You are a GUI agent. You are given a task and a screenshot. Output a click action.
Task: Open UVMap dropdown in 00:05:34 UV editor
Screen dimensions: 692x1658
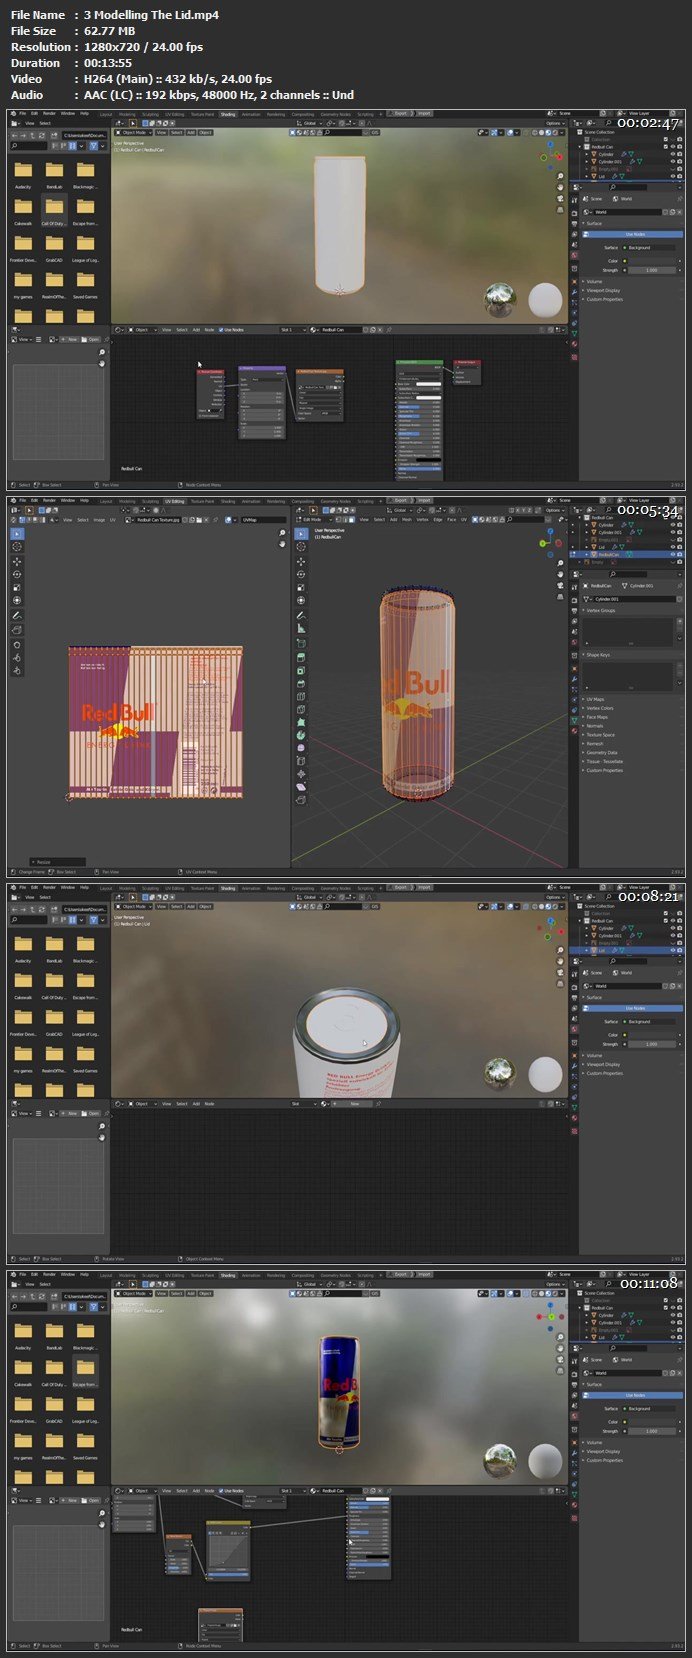[262, 520]
